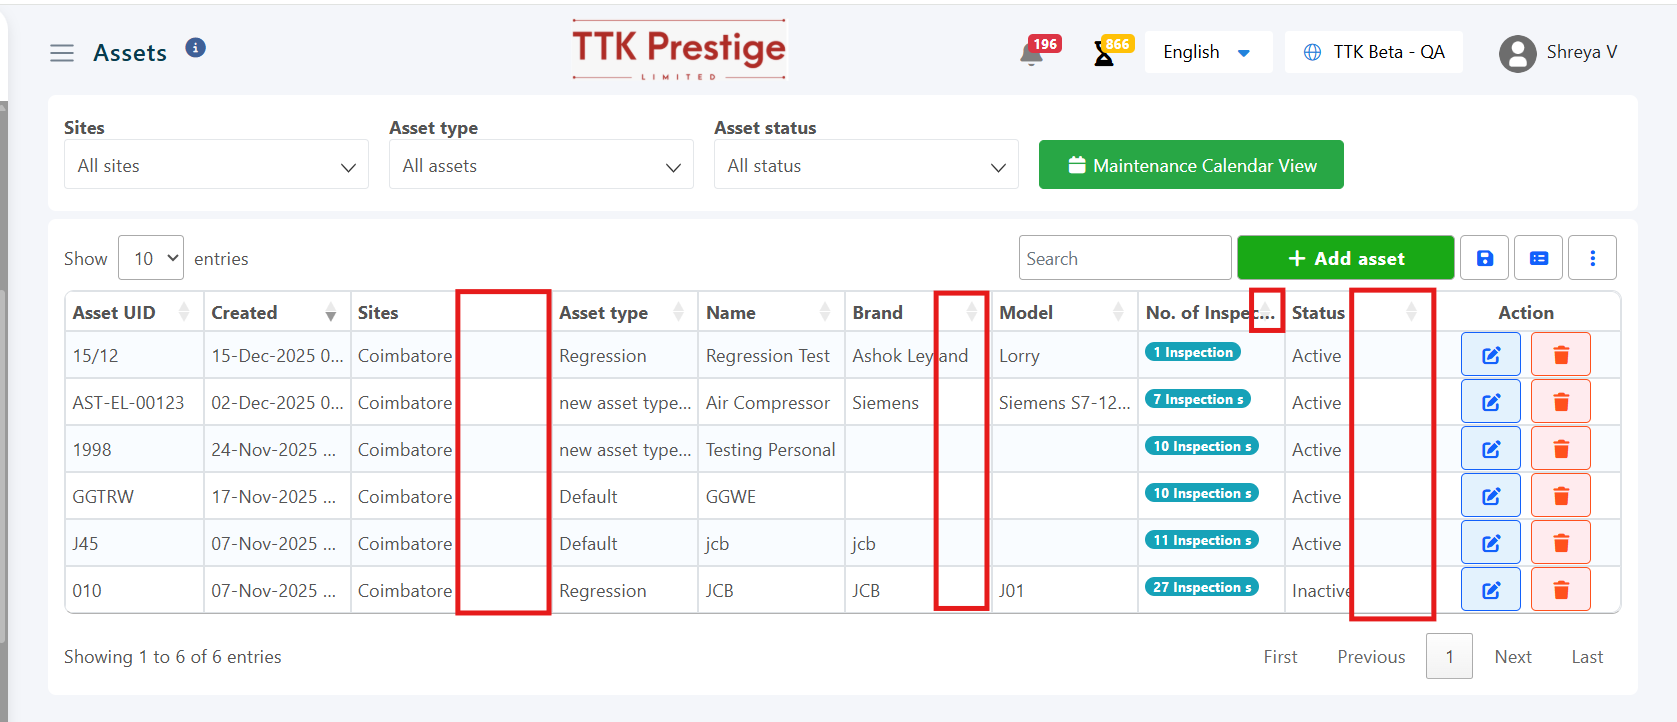Open the hourglass pending tasks icon
This screenshot has height=722, width=1677.
pyautogui.click(x=1104, y=54)
